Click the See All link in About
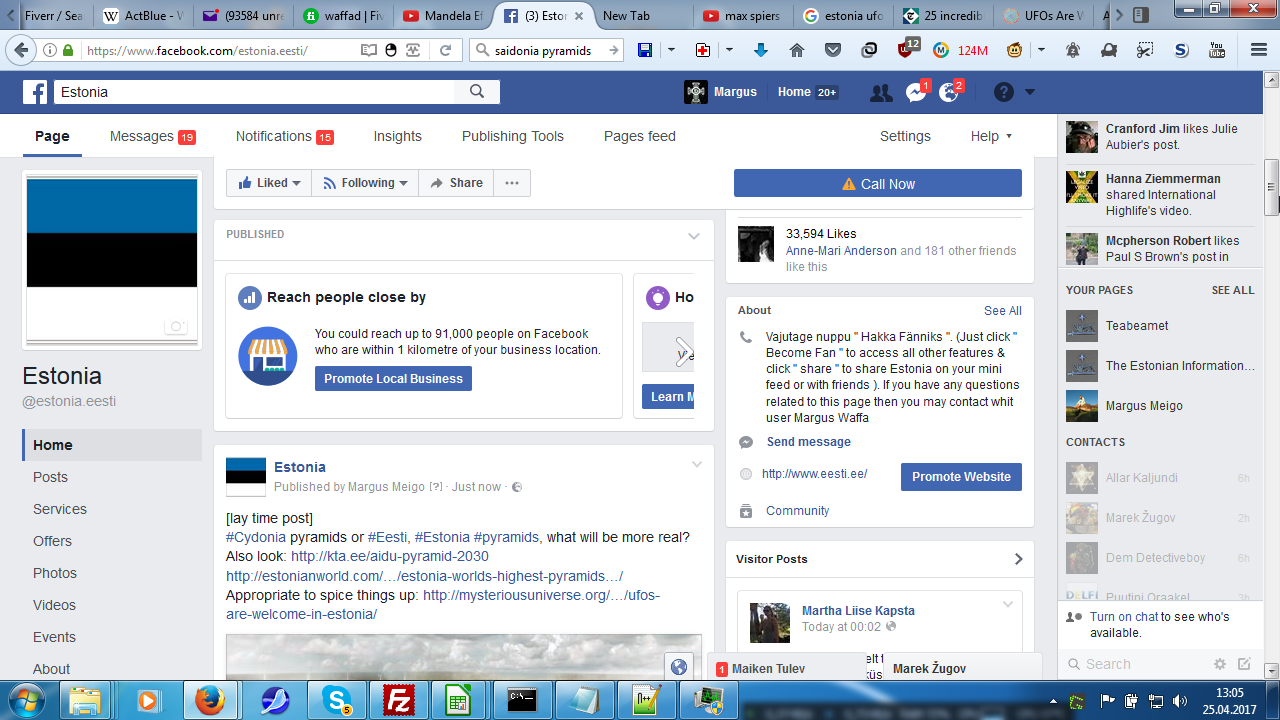This screenshot has width=1280, height=720. click(x=1003, y=311)
